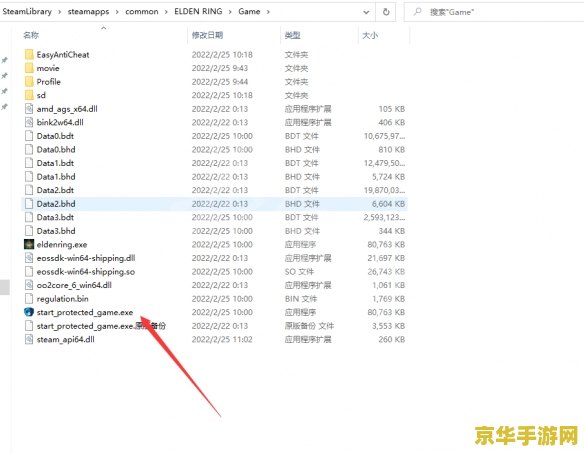Open the EasyAntiCheat folder icon
The image size is (584, 454).
pos(29,55)
